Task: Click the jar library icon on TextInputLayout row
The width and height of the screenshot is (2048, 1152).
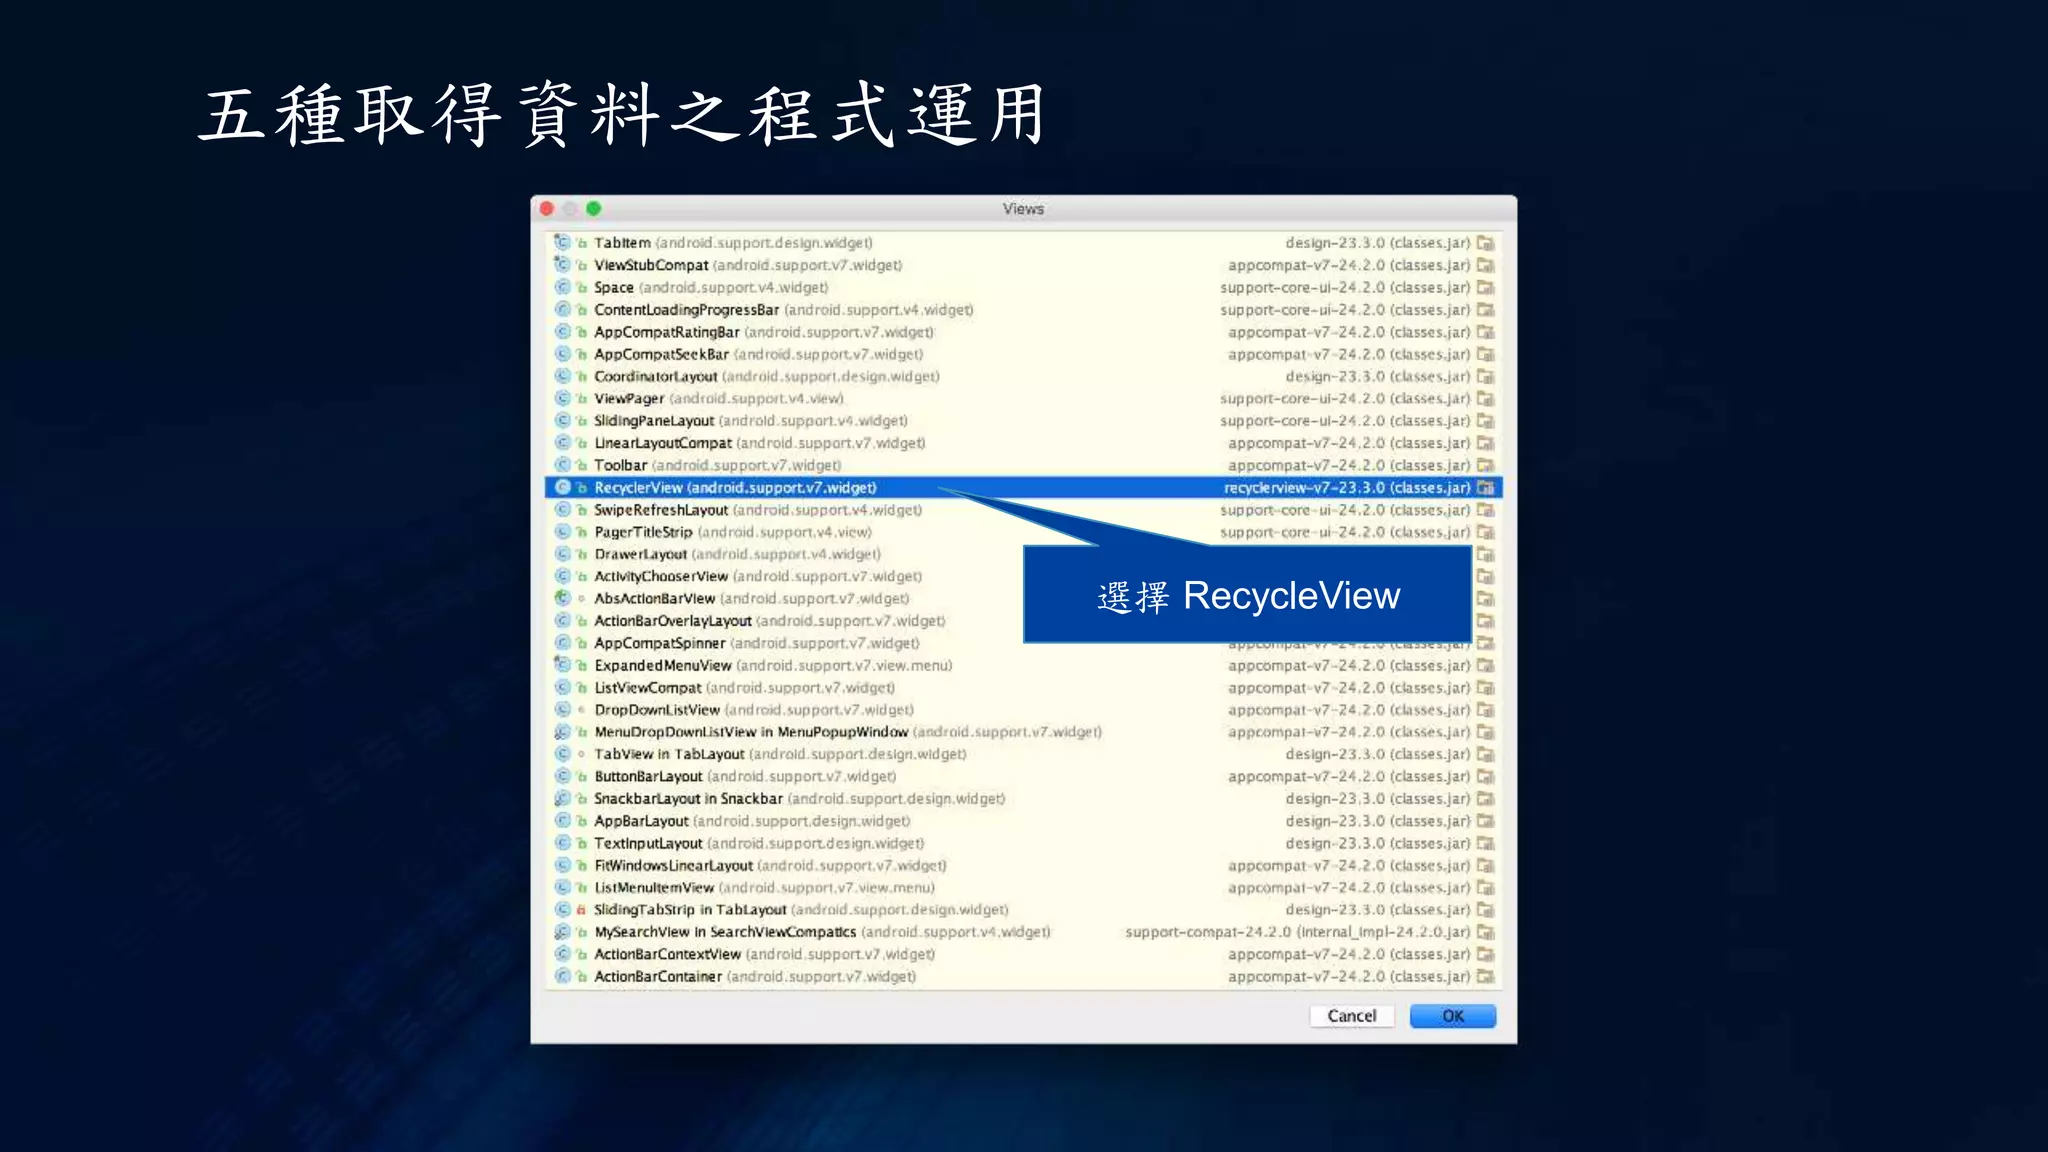Action: (1486, 843)
